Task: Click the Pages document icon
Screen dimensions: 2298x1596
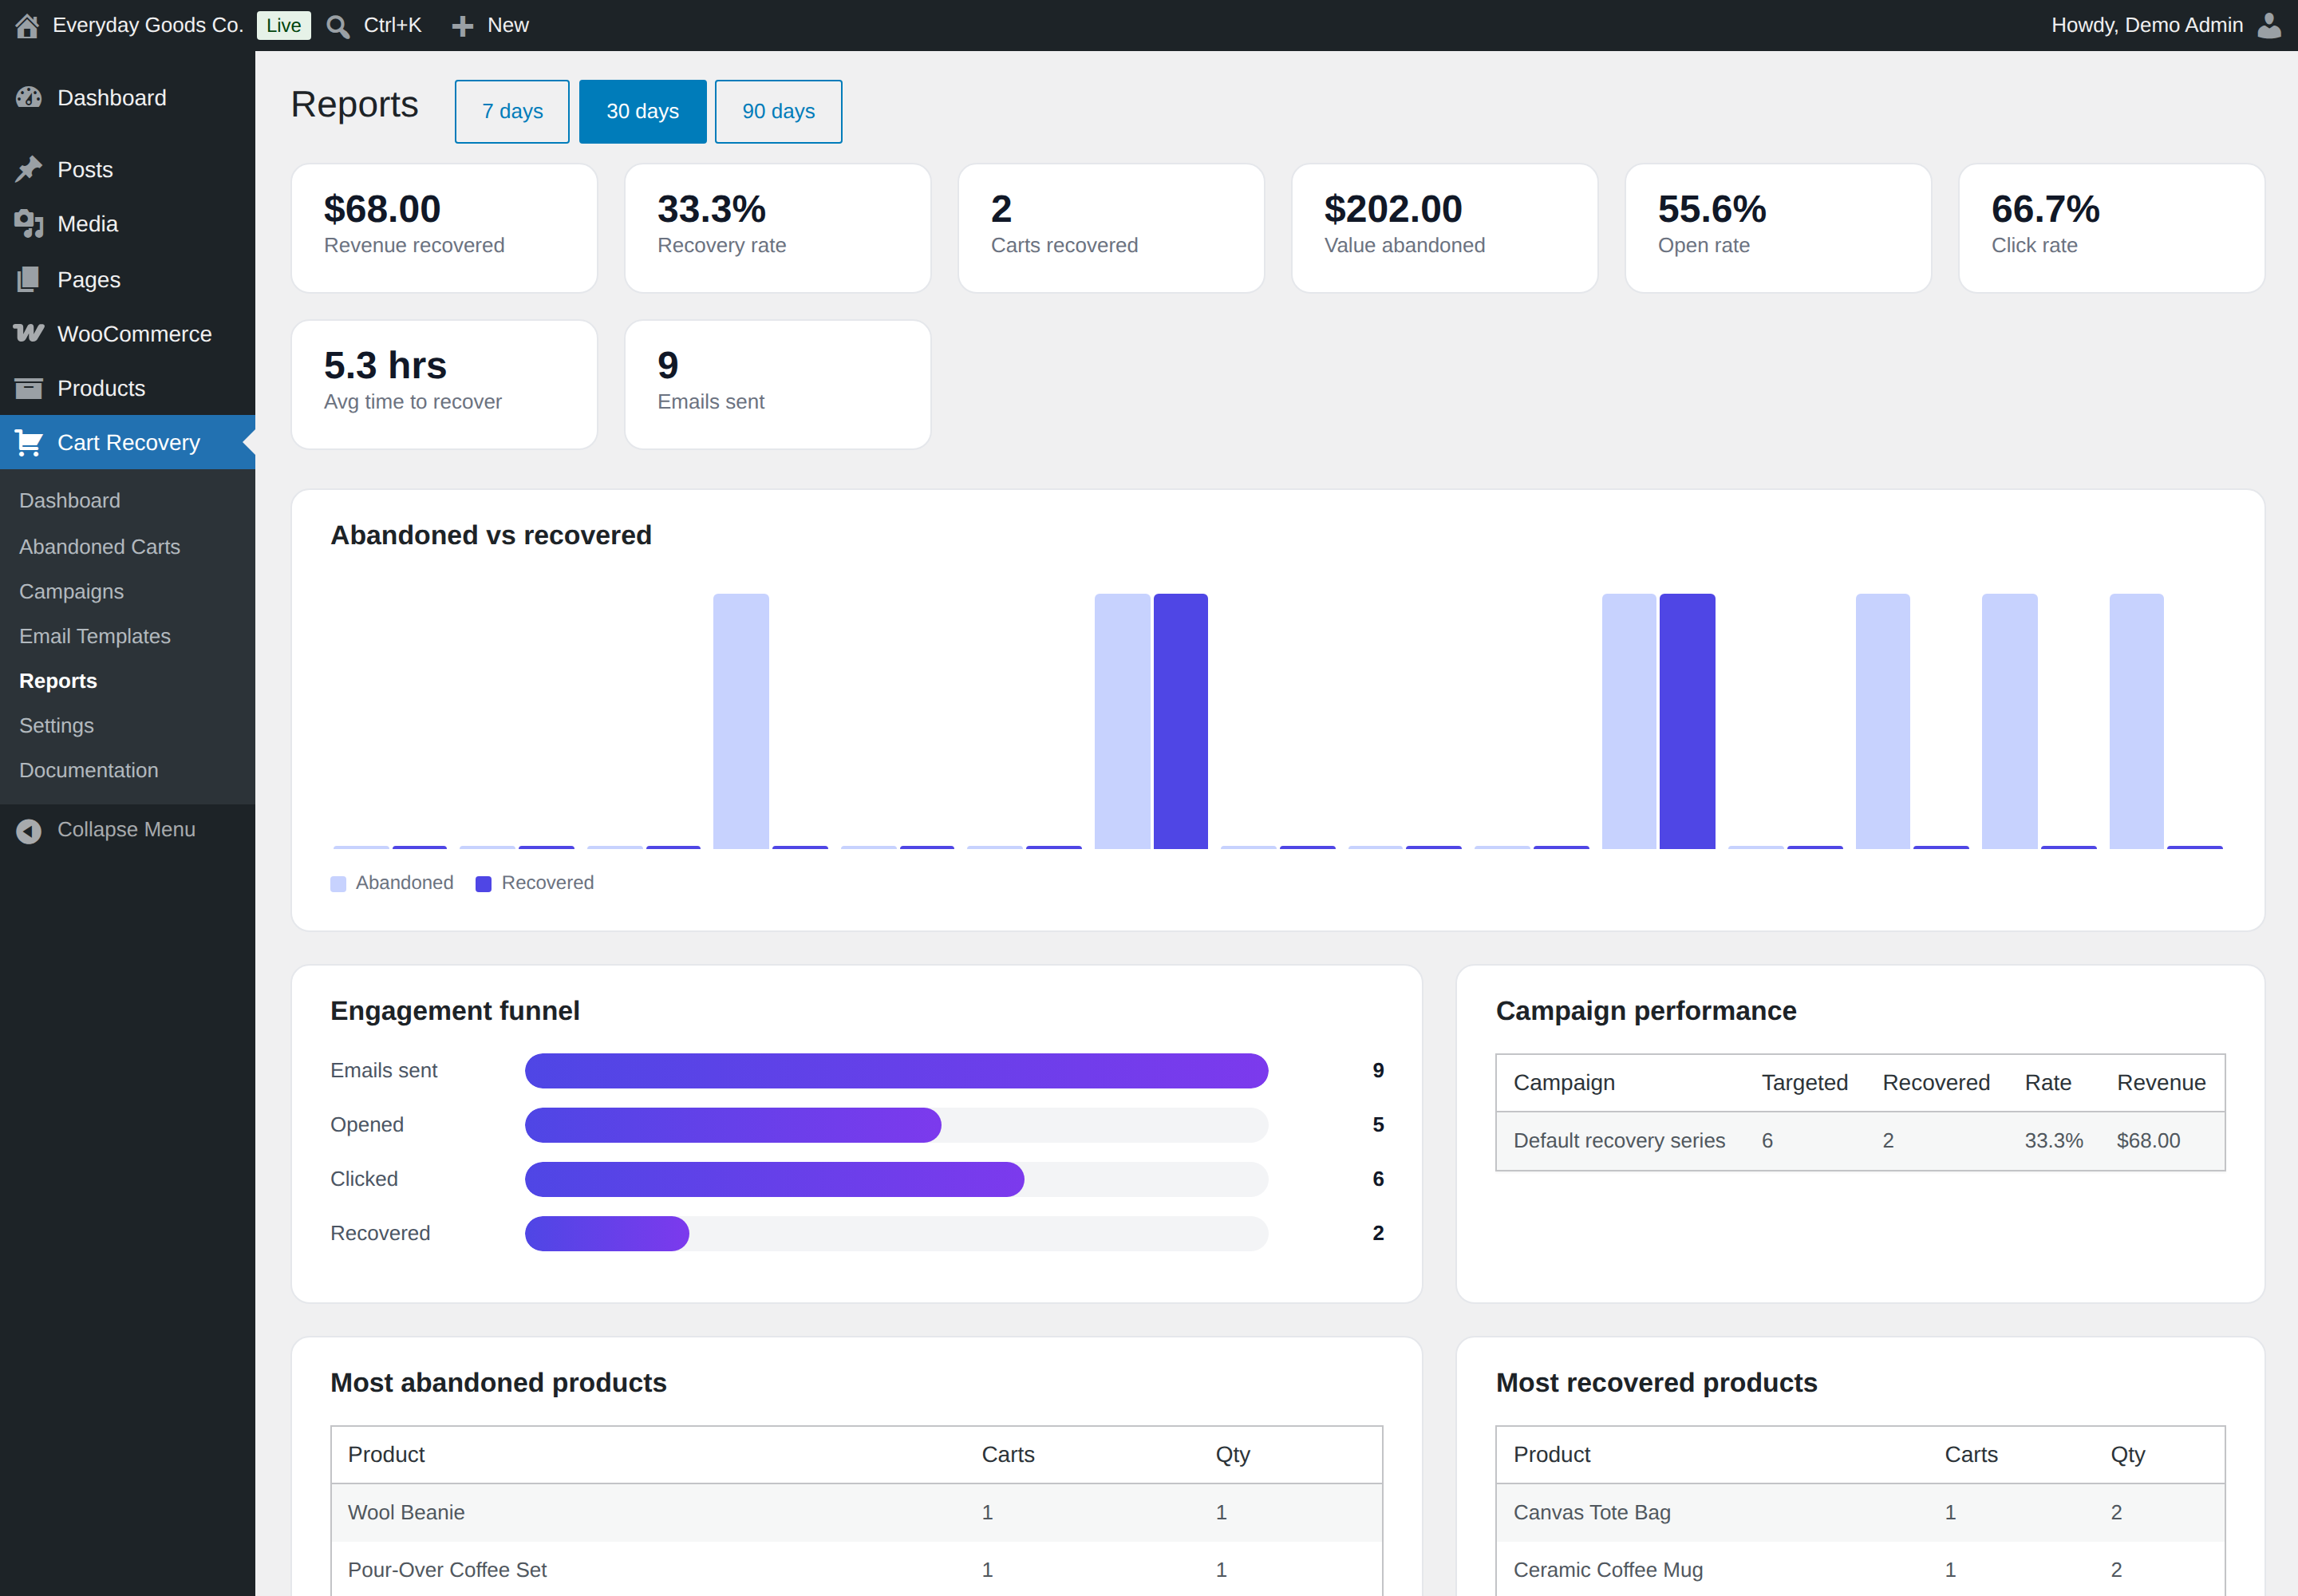Action: [29, 279]
